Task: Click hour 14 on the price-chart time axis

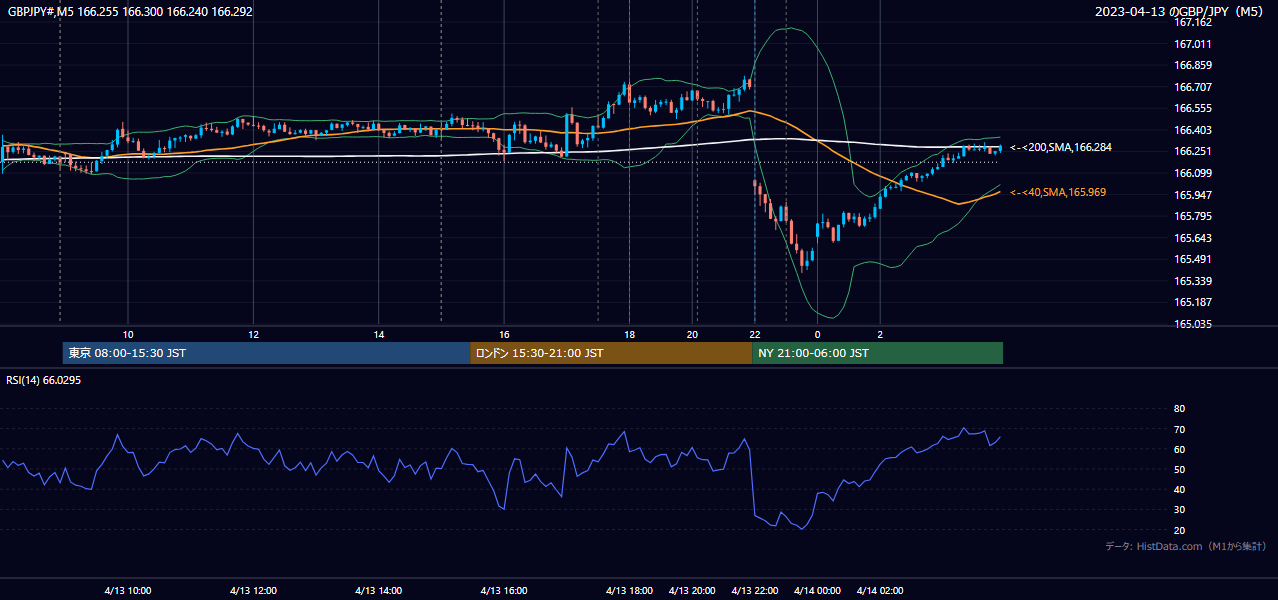Action: pos(379,334)
